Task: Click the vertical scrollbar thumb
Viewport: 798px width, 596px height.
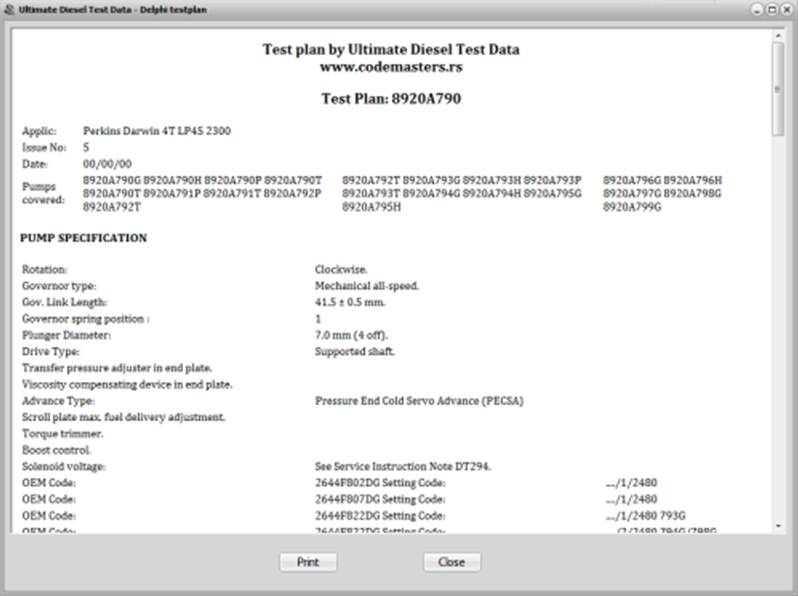Action: 778,89
